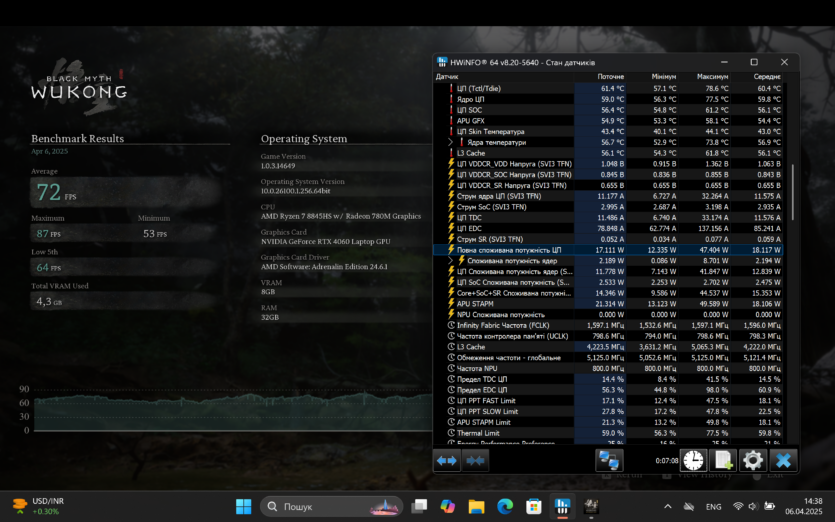Select the ЦП VDDCR_SOC Напруга row
The height and width of the screenshot is (522, 835).
click(x=608, y=175)
